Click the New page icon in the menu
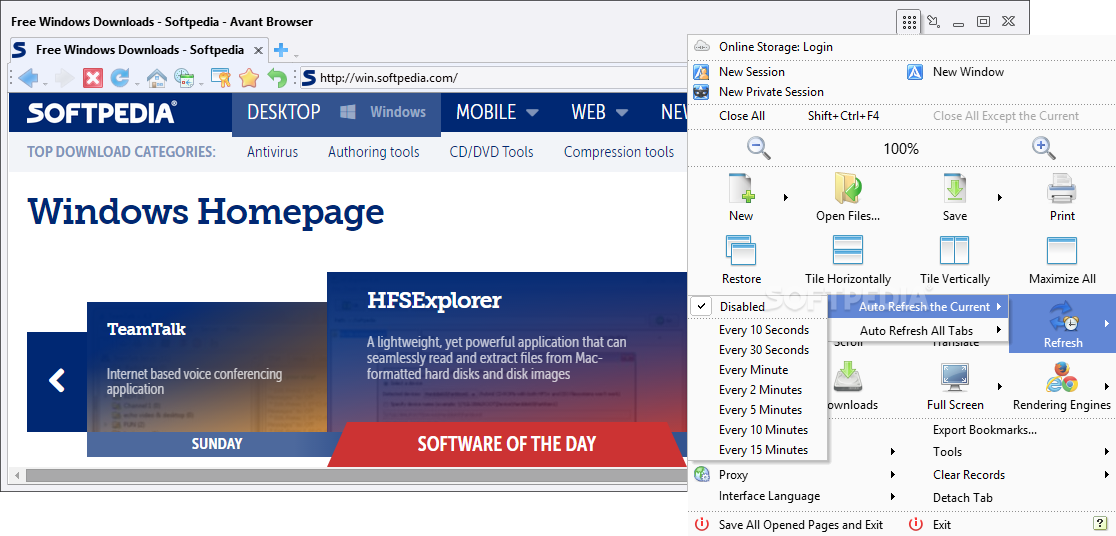1116x536 pixels. (x=741, y=190)
